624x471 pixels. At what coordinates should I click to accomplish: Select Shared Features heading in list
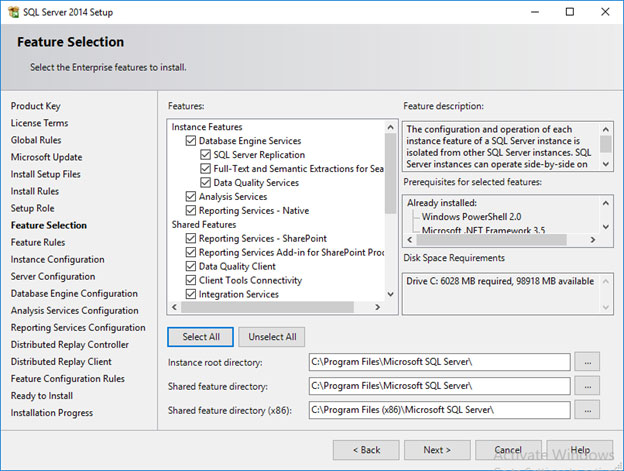pyautogui.click(x=204, y=224)
